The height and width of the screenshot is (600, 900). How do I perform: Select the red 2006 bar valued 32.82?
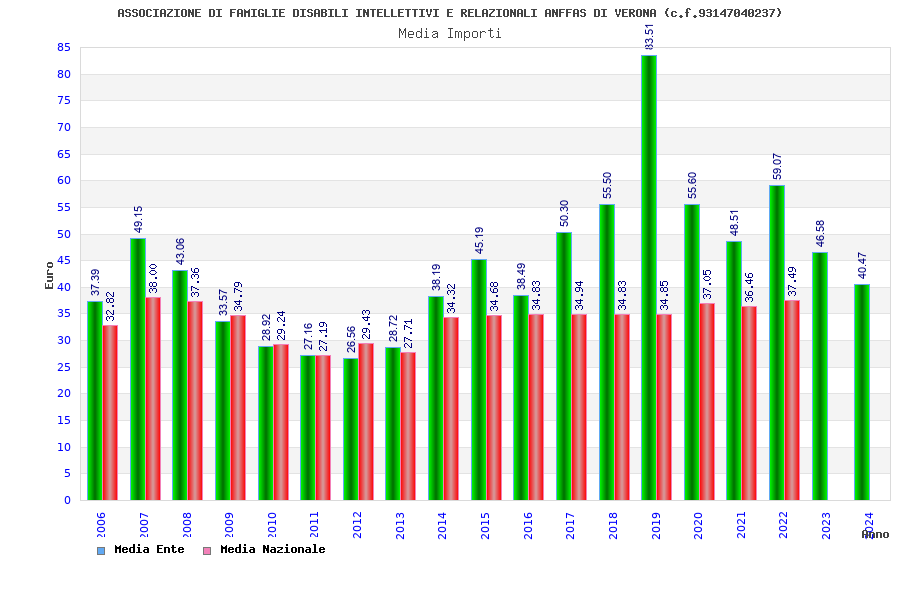(x=110, y=413)
